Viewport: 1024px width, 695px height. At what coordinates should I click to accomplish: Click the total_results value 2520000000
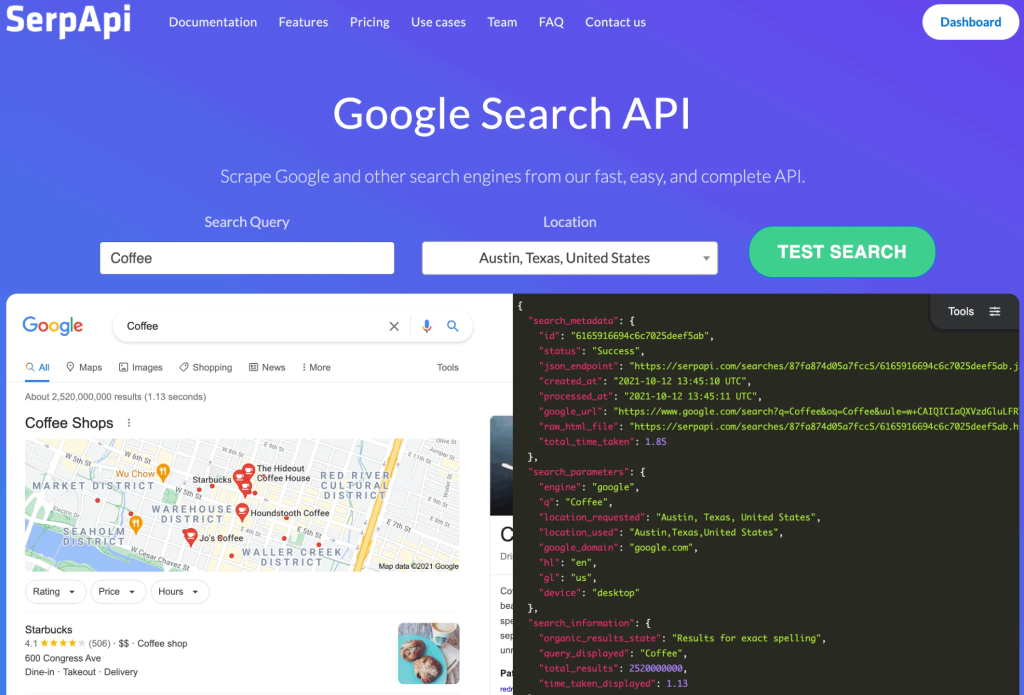[656, 668]
